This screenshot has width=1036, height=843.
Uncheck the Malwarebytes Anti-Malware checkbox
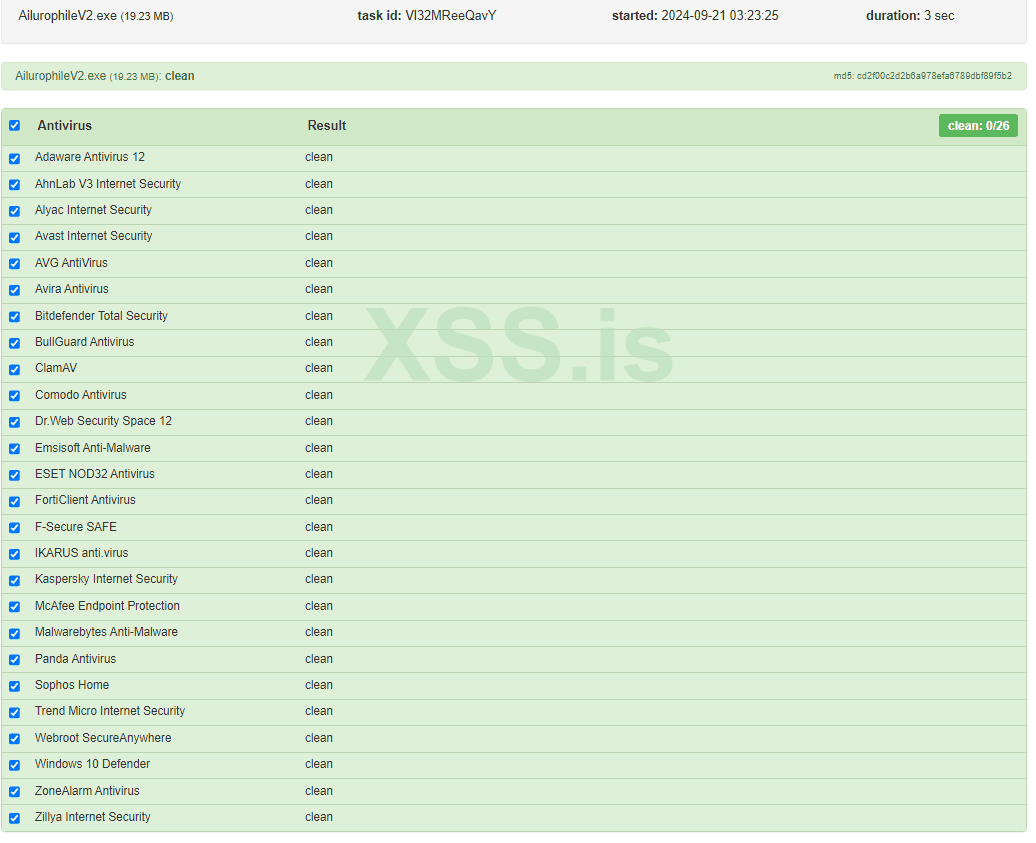15,635
